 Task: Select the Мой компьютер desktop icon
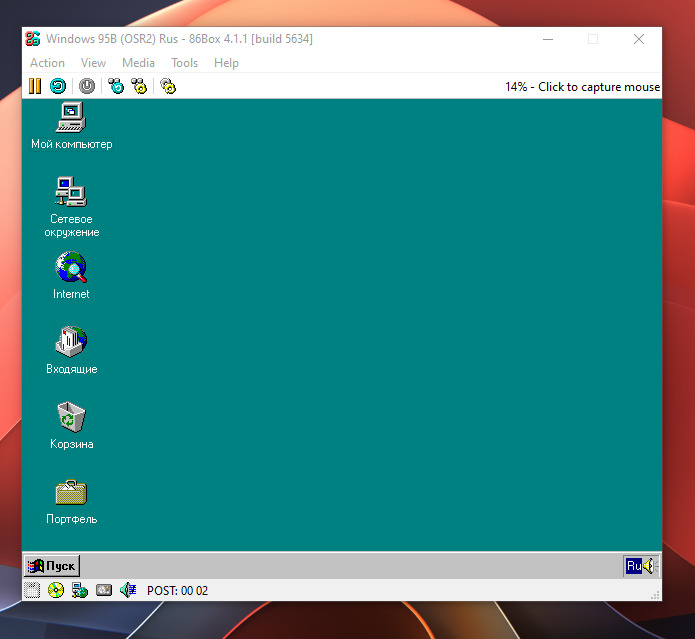click(x=71, y=118)
